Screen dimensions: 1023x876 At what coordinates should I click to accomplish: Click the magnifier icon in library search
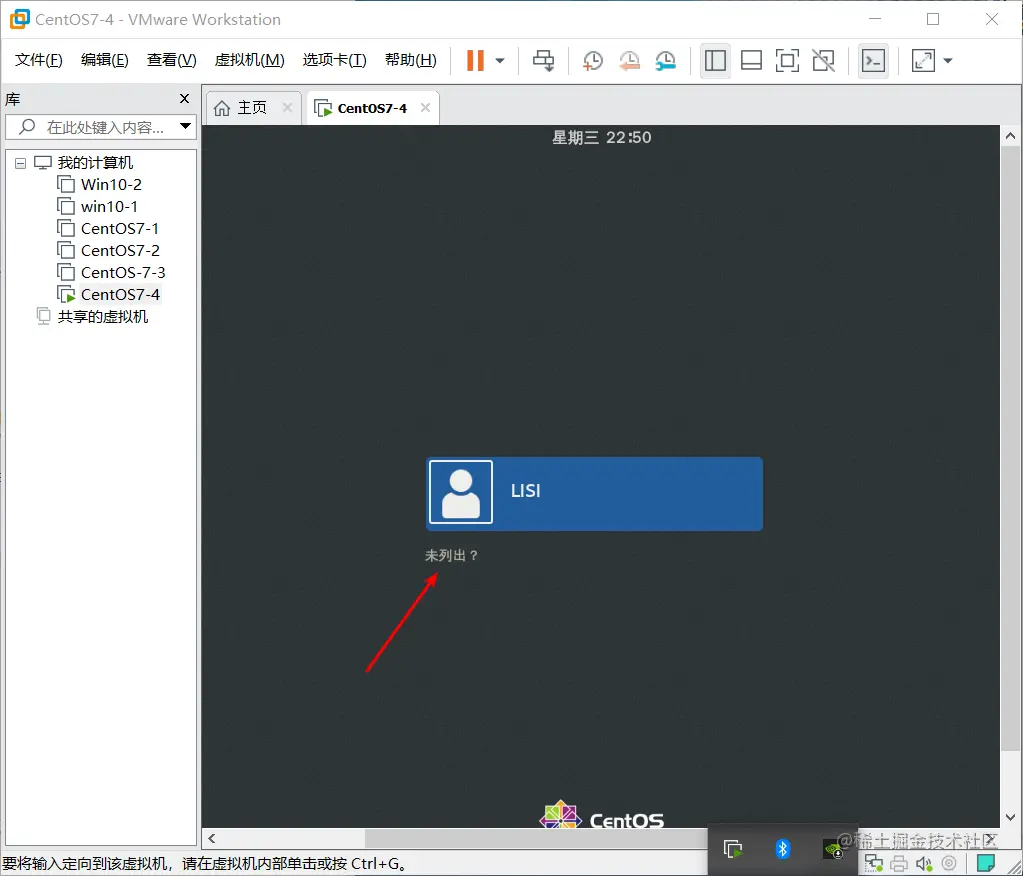[x=27, y=127]
